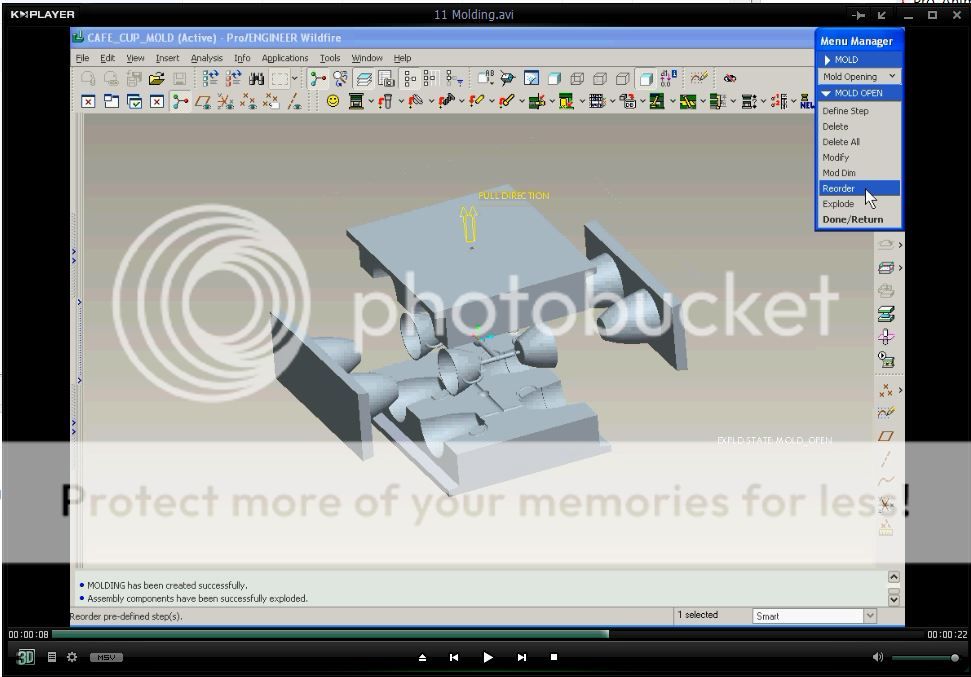
Task: Click the KMPlayer playlist icon
Action: 52,657
